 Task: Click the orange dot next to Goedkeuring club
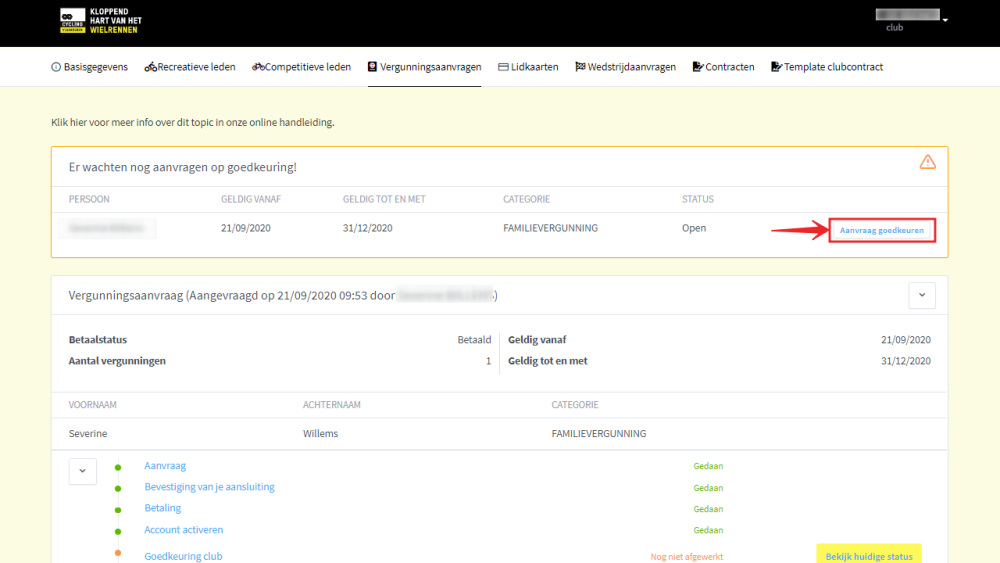118,553
